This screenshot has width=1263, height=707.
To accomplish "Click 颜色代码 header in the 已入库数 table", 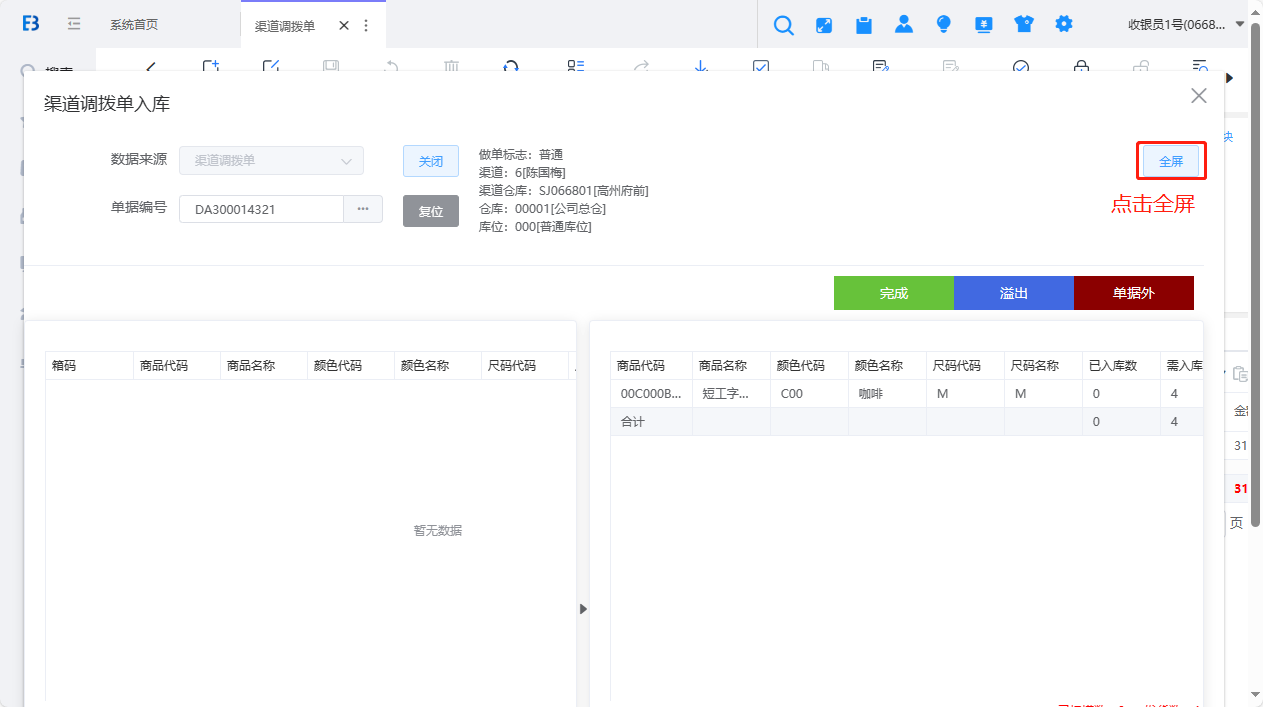I will 809,366.
